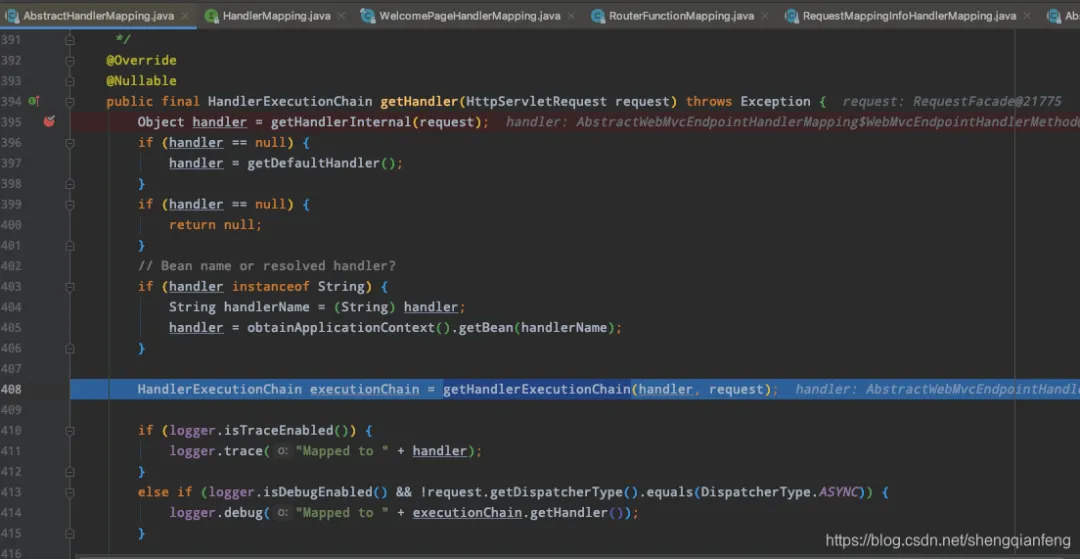Click the class icon on RouterFunctionMapping.java tab
The height and width of the screenshot is (559, 1080).
click(x=598, y=15)
